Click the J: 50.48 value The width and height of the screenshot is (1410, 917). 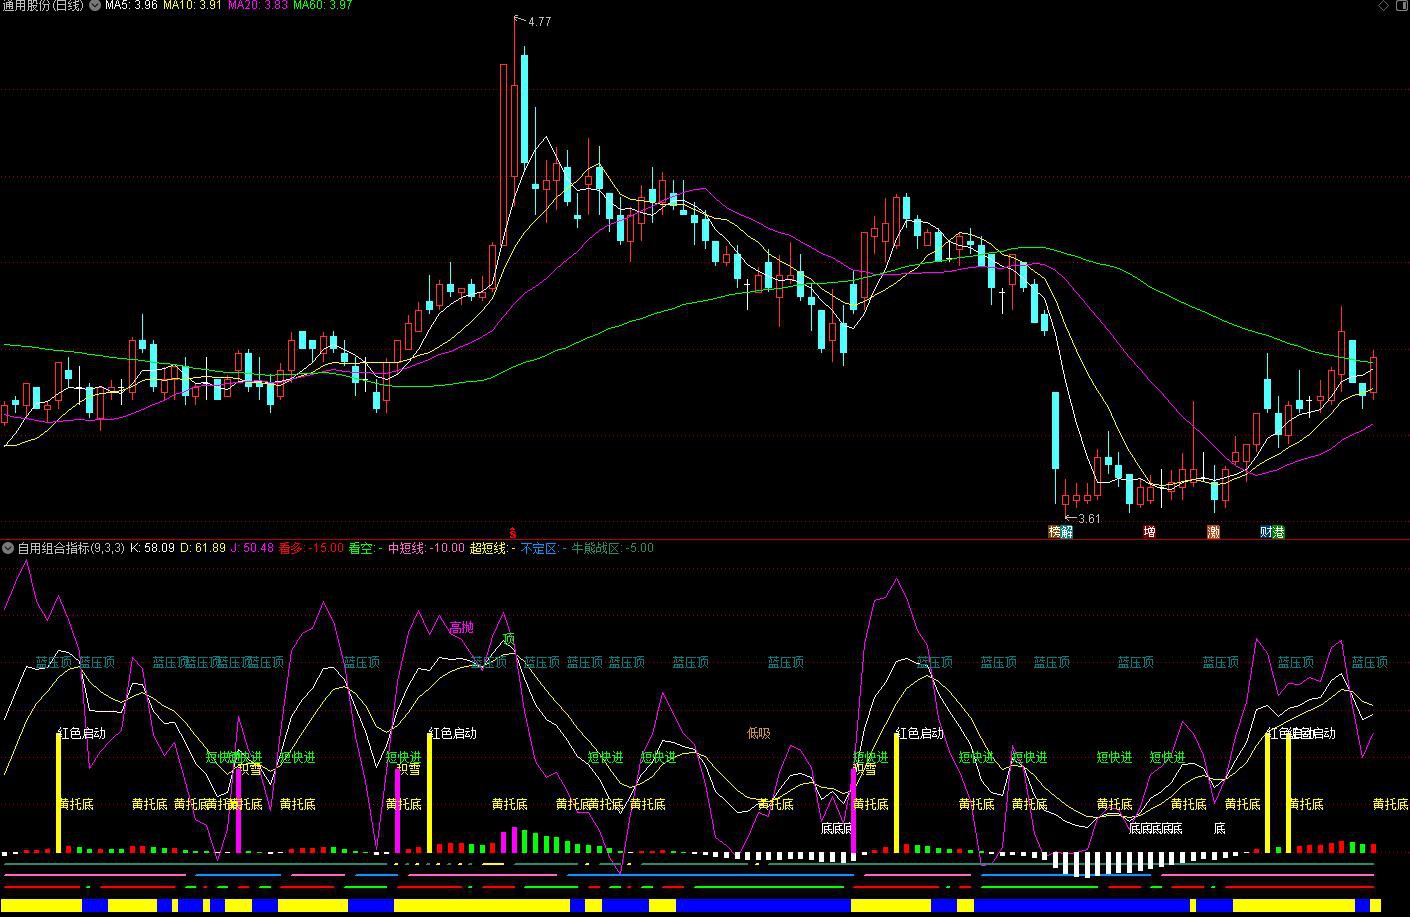click(x=252, y=548)
